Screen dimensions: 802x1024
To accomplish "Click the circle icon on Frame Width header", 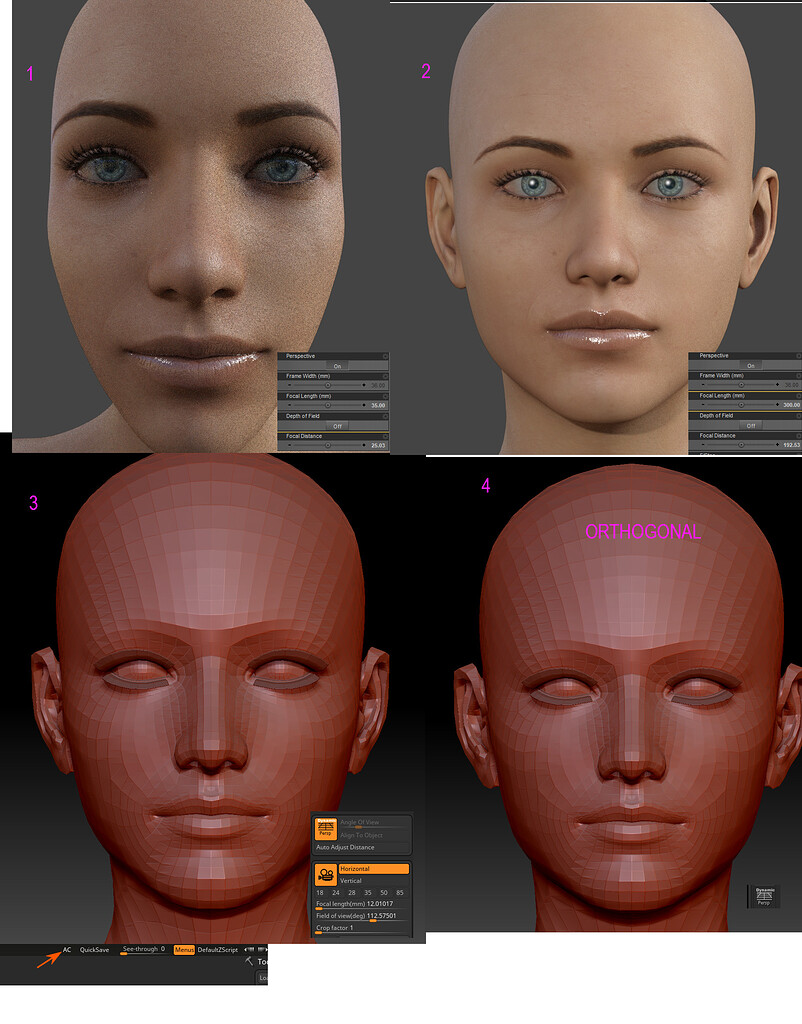I will click(x=385, y=376).
